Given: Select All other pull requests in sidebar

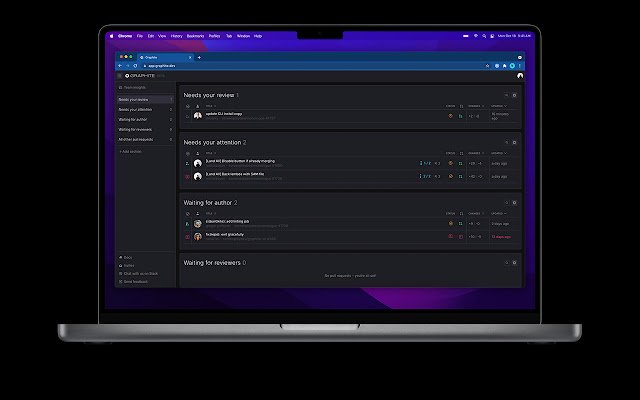Looking at the screenshot, I should click(145, 140).
